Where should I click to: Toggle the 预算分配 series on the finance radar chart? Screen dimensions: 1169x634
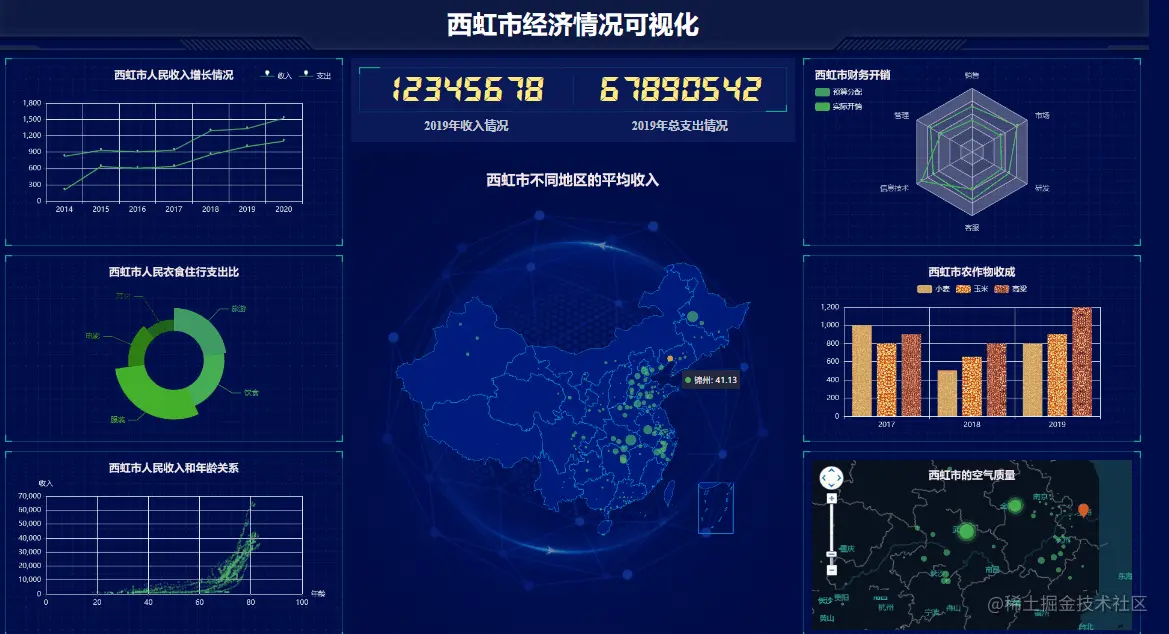coord(822,92)
